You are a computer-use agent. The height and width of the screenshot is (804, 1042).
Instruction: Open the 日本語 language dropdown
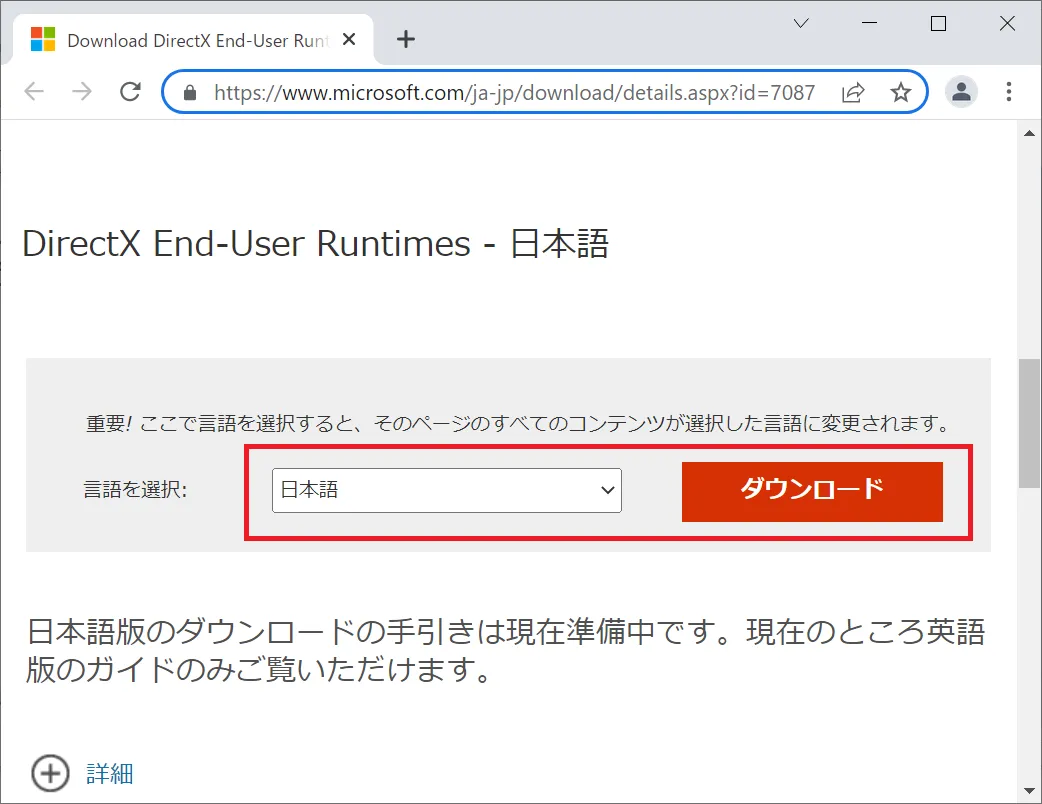[447, 490]
